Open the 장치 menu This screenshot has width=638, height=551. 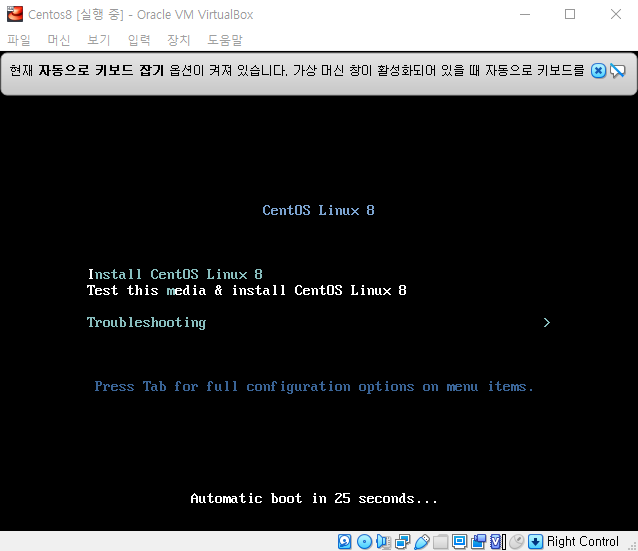[179, 40]
